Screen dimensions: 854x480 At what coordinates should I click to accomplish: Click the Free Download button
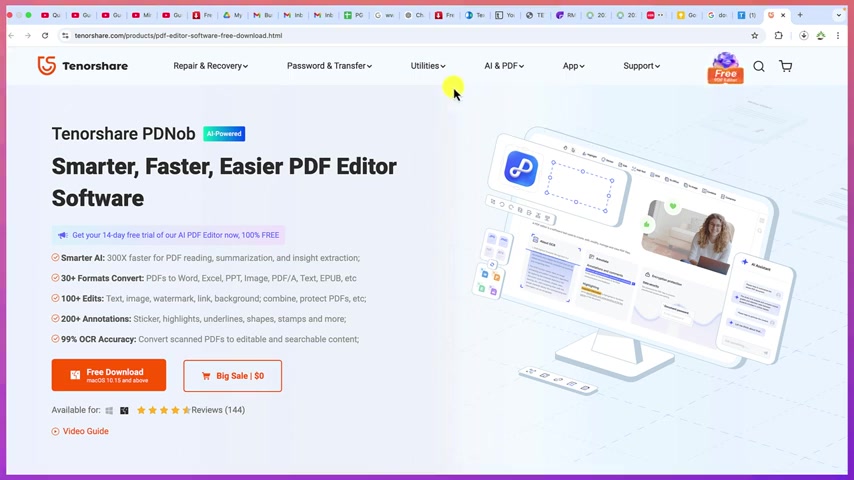109,375
